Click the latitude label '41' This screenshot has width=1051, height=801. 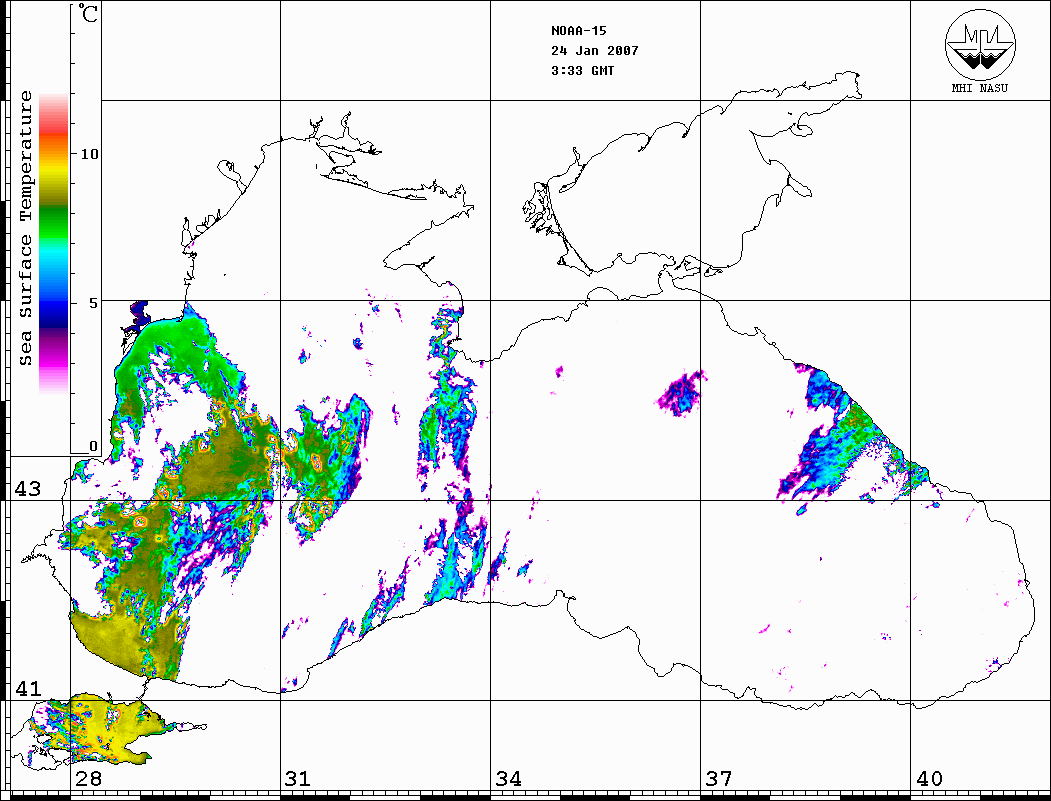pos(28,689)
